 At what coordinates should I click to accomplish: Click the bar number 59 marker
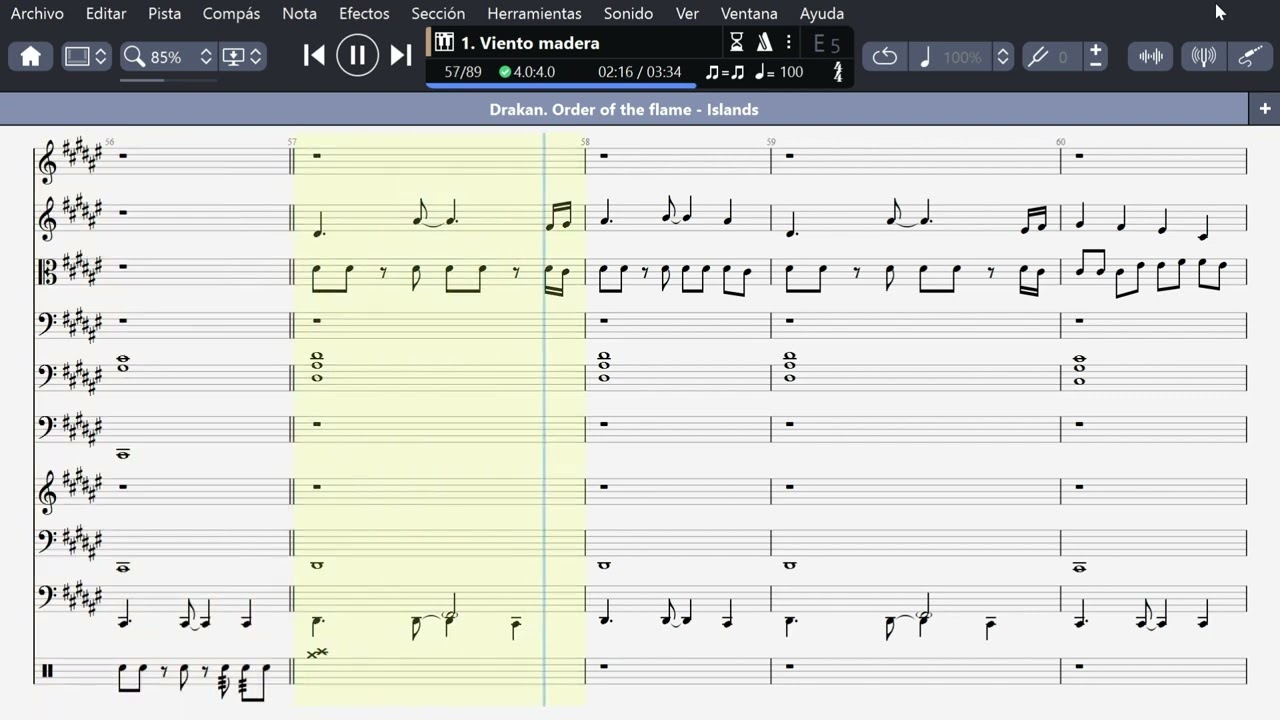771,142
